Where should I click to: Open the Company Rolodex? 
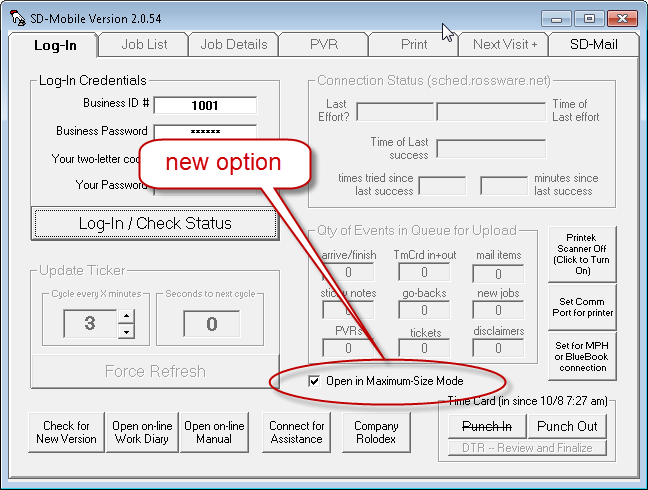coord(376,432)
